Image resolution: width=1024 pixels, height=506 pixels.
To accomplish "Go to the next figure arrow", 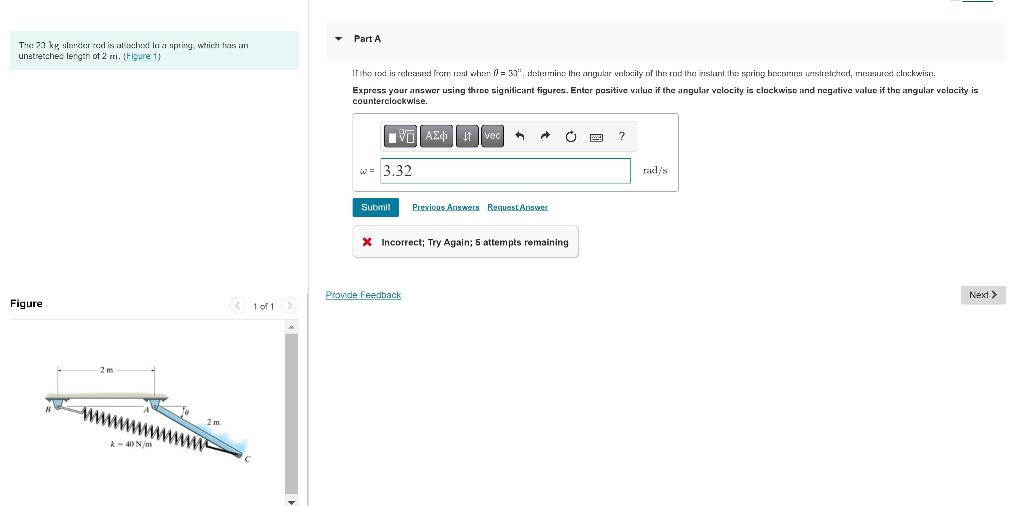I will click(x=290, y=306).
